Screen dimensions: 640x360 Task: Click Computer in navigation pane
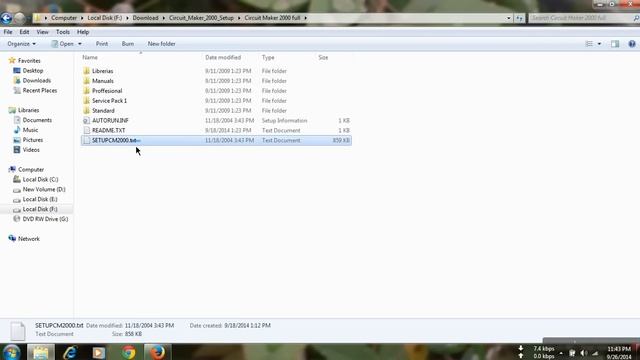pos(31,169)
